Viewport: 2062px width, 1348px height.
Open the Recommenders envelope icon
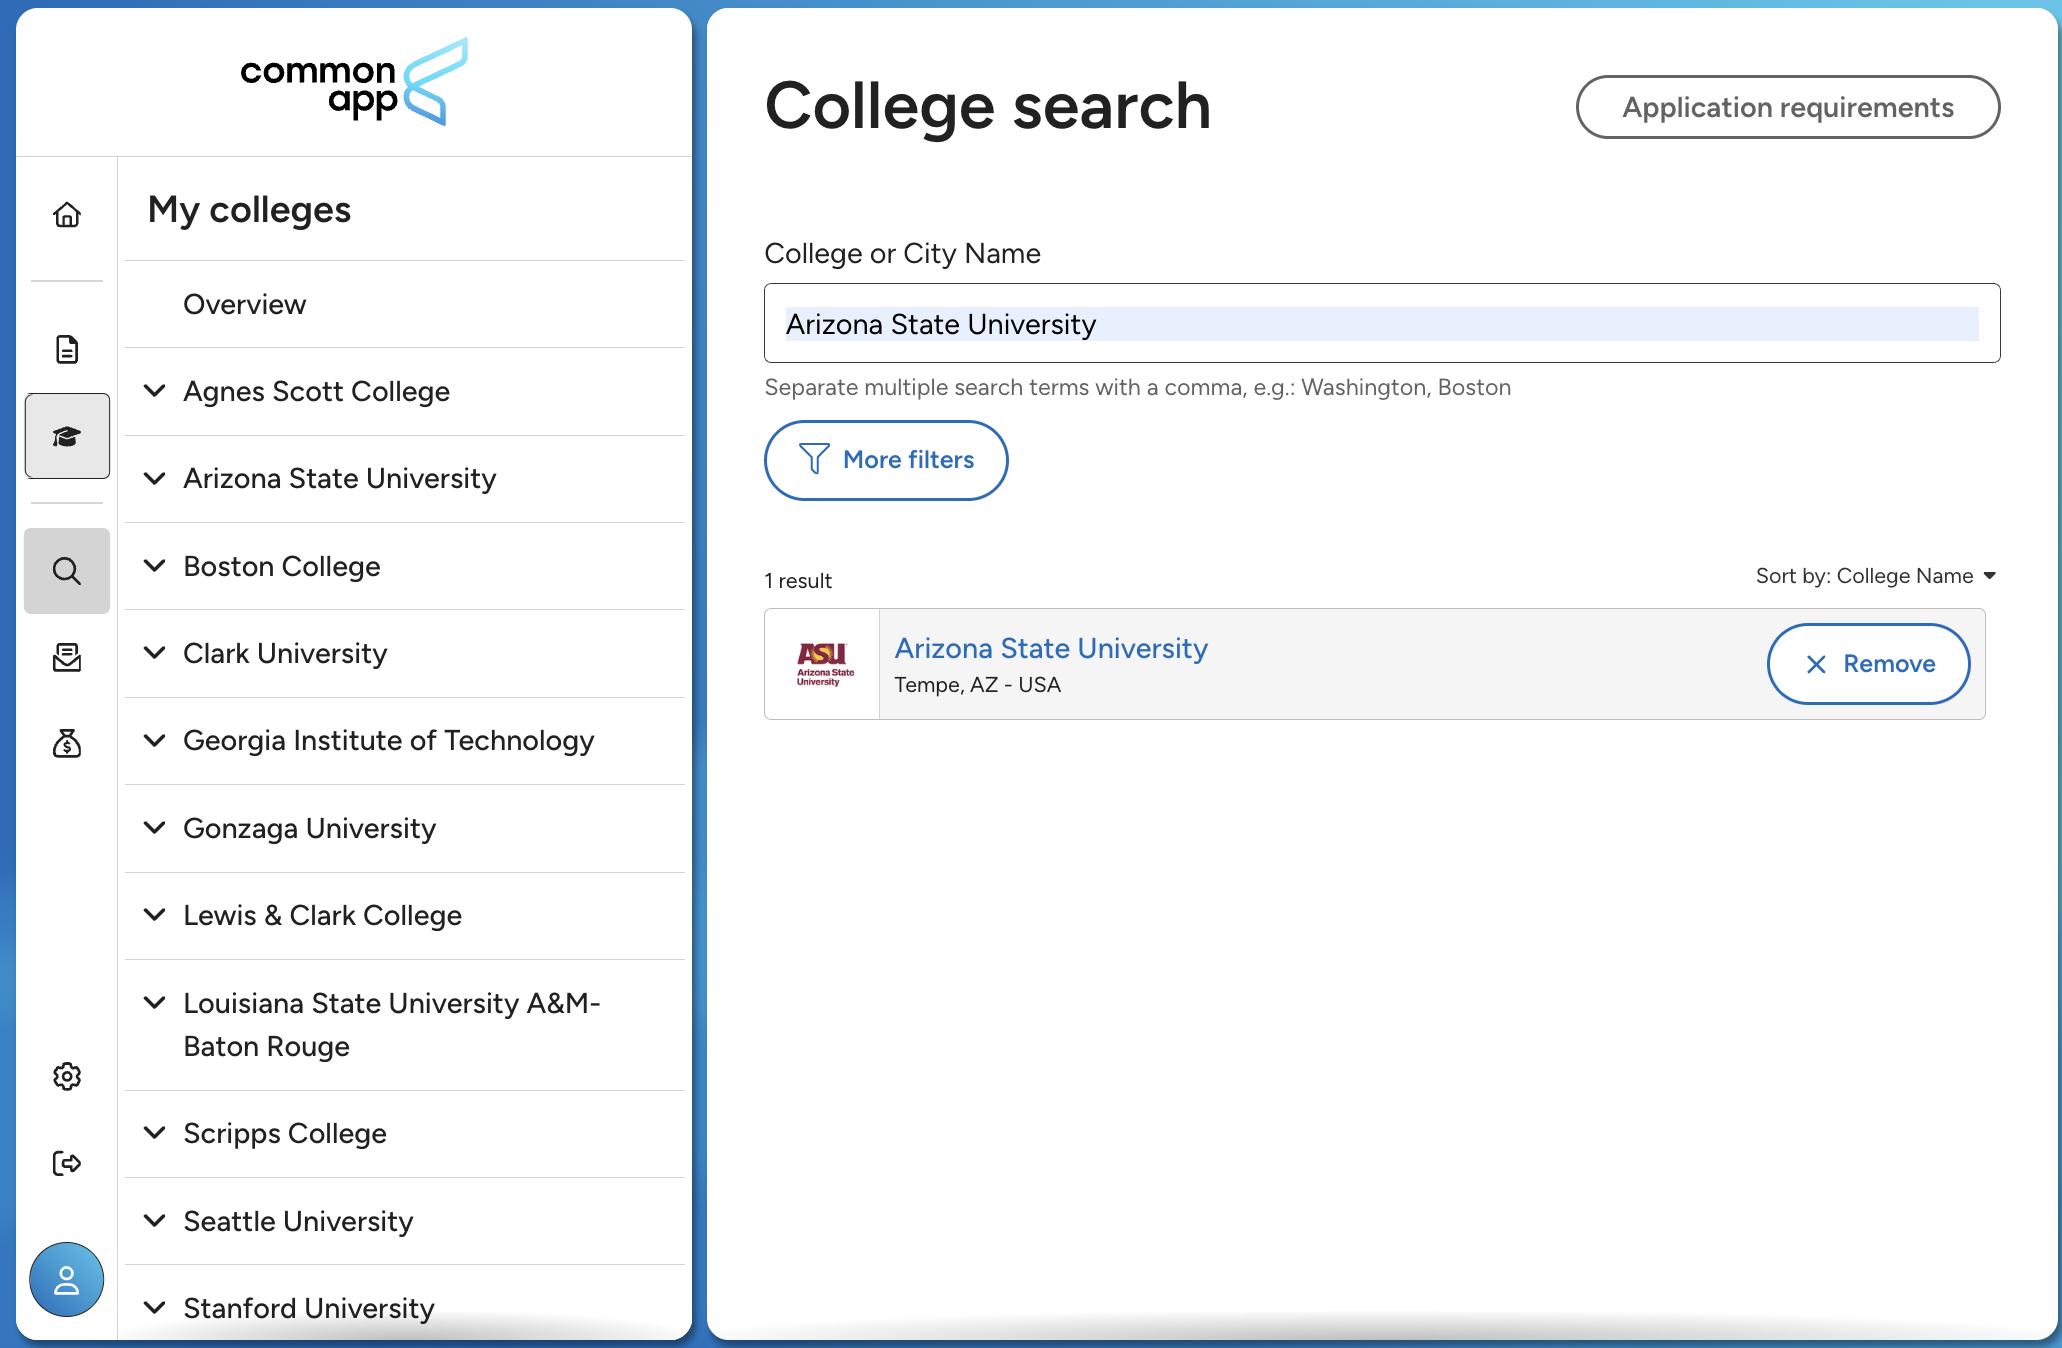click(66, 658)
